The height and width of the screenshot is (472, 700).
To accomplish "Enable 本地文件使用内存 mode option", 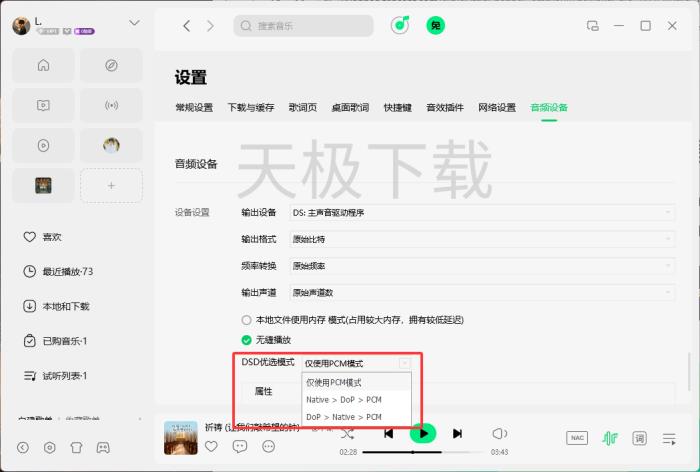I will pyautogui.click(x=247, y=320).
